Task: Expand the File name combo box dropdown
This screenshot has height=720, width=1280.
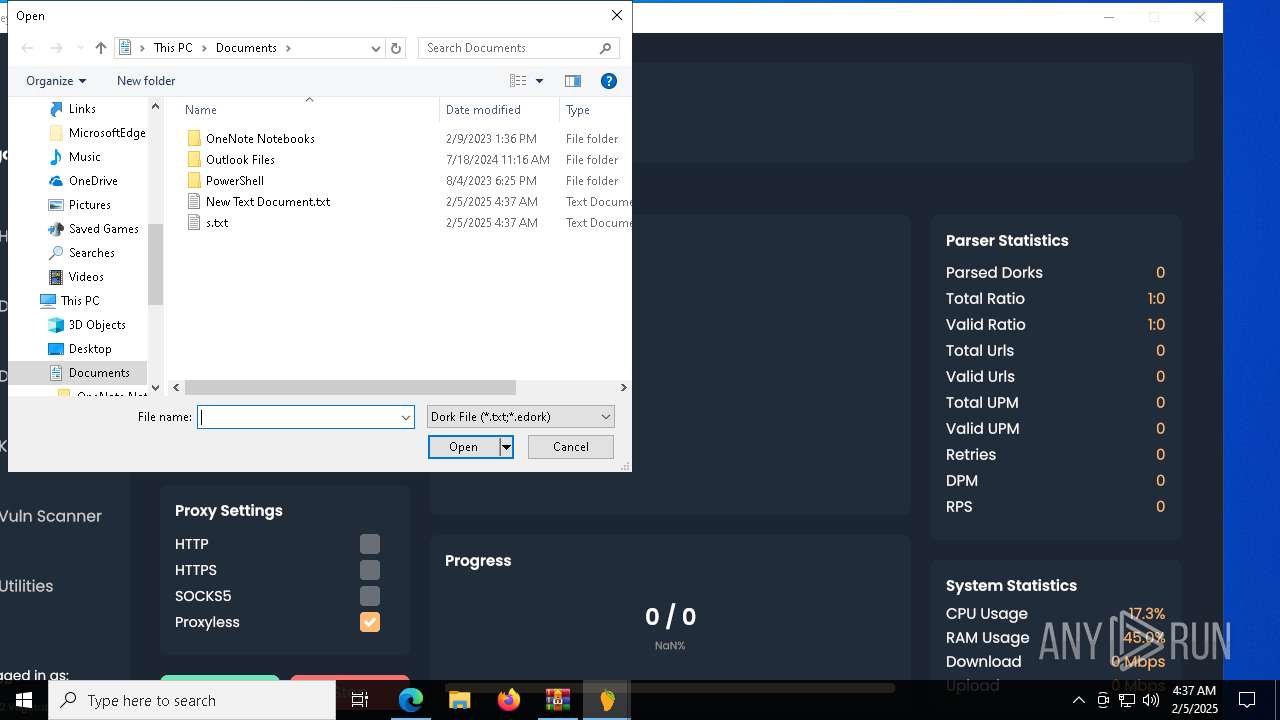Action: 405,417
